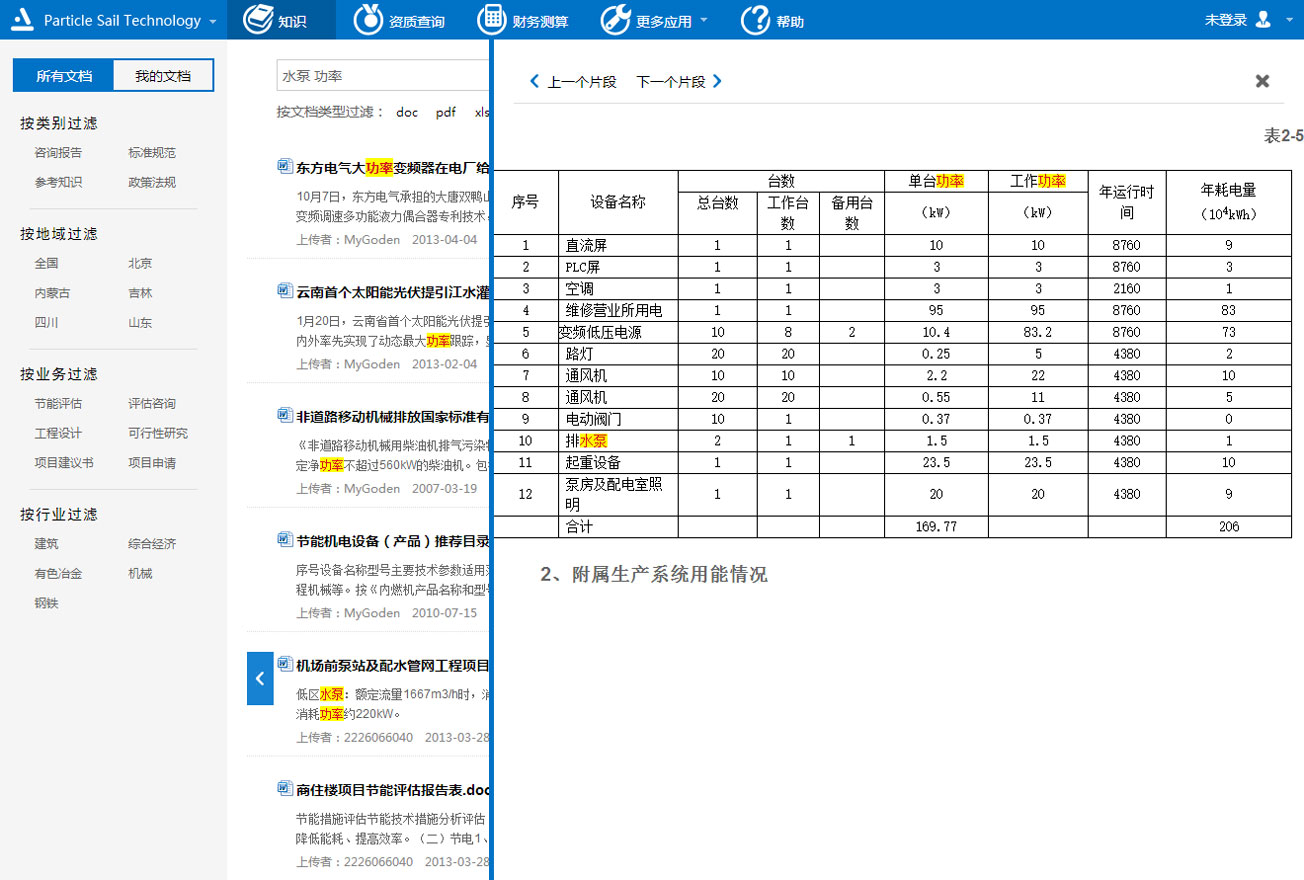
Task: Expand the user account dropdown arrow
Action: click(x=1287, y=20)
